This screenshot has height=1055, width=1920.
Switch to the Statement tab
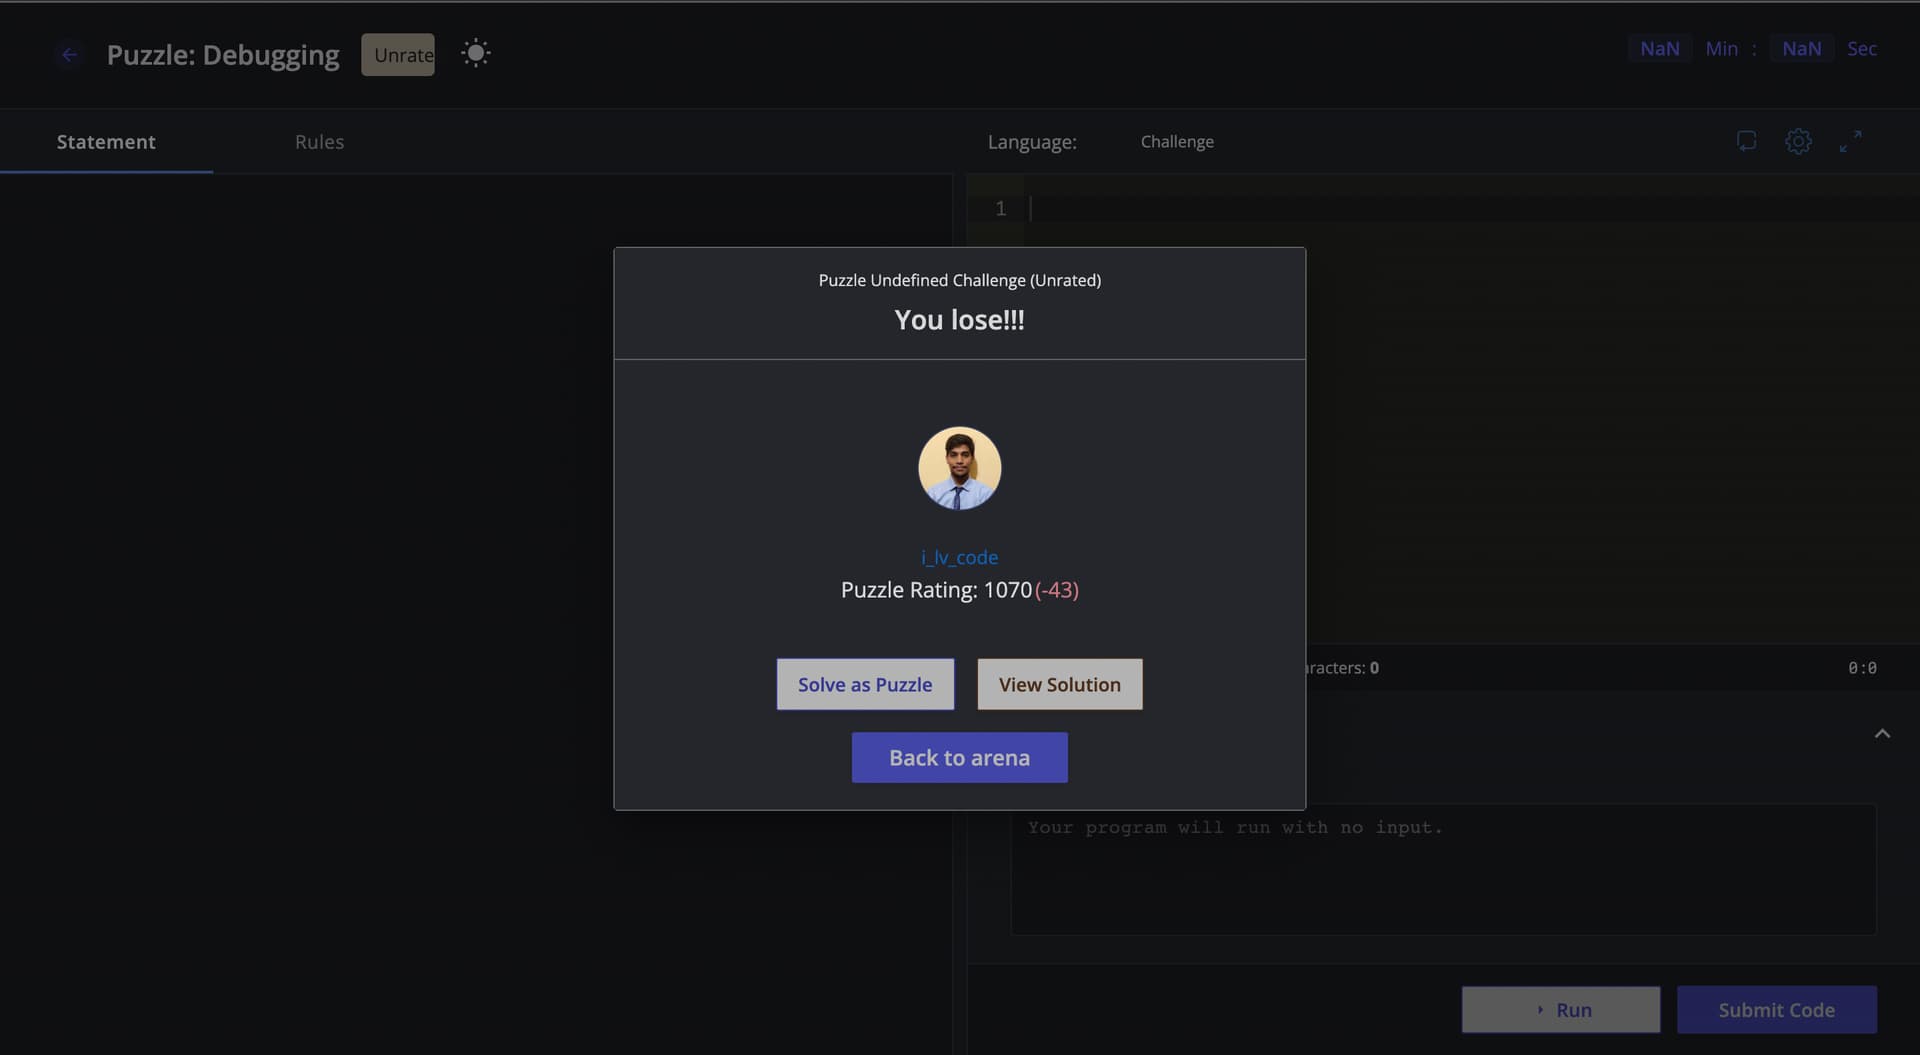[106, 142]
